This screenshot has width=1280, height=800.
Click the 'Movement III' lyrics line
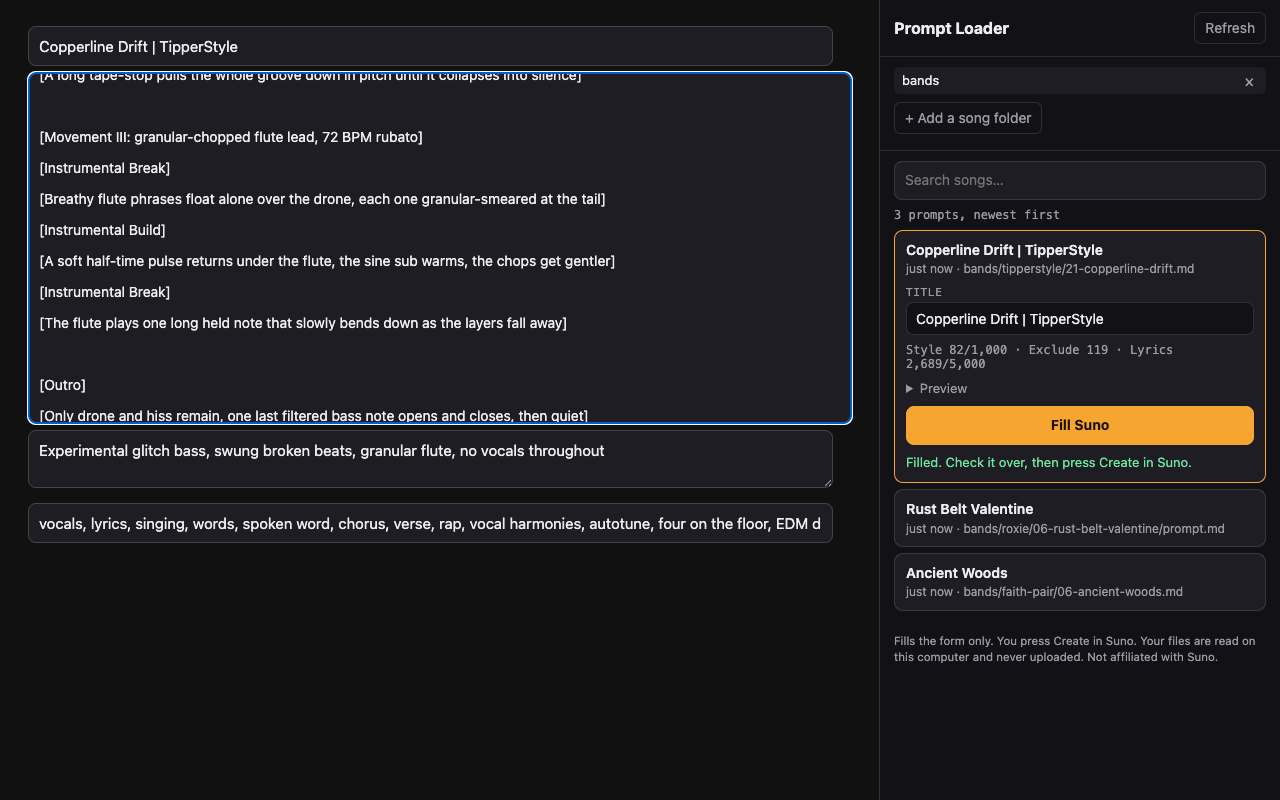[x=231, y=137]
